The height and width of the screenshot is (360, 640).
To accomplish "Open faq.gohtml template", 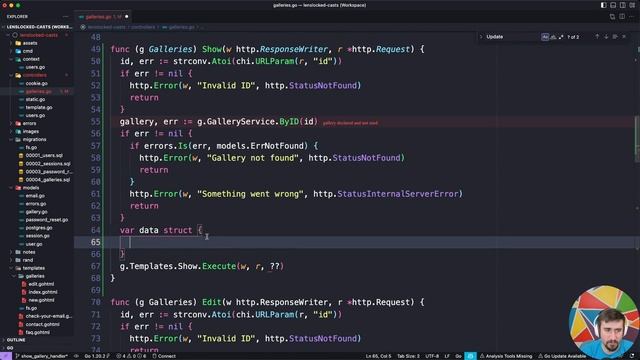I will coord(37,332).
